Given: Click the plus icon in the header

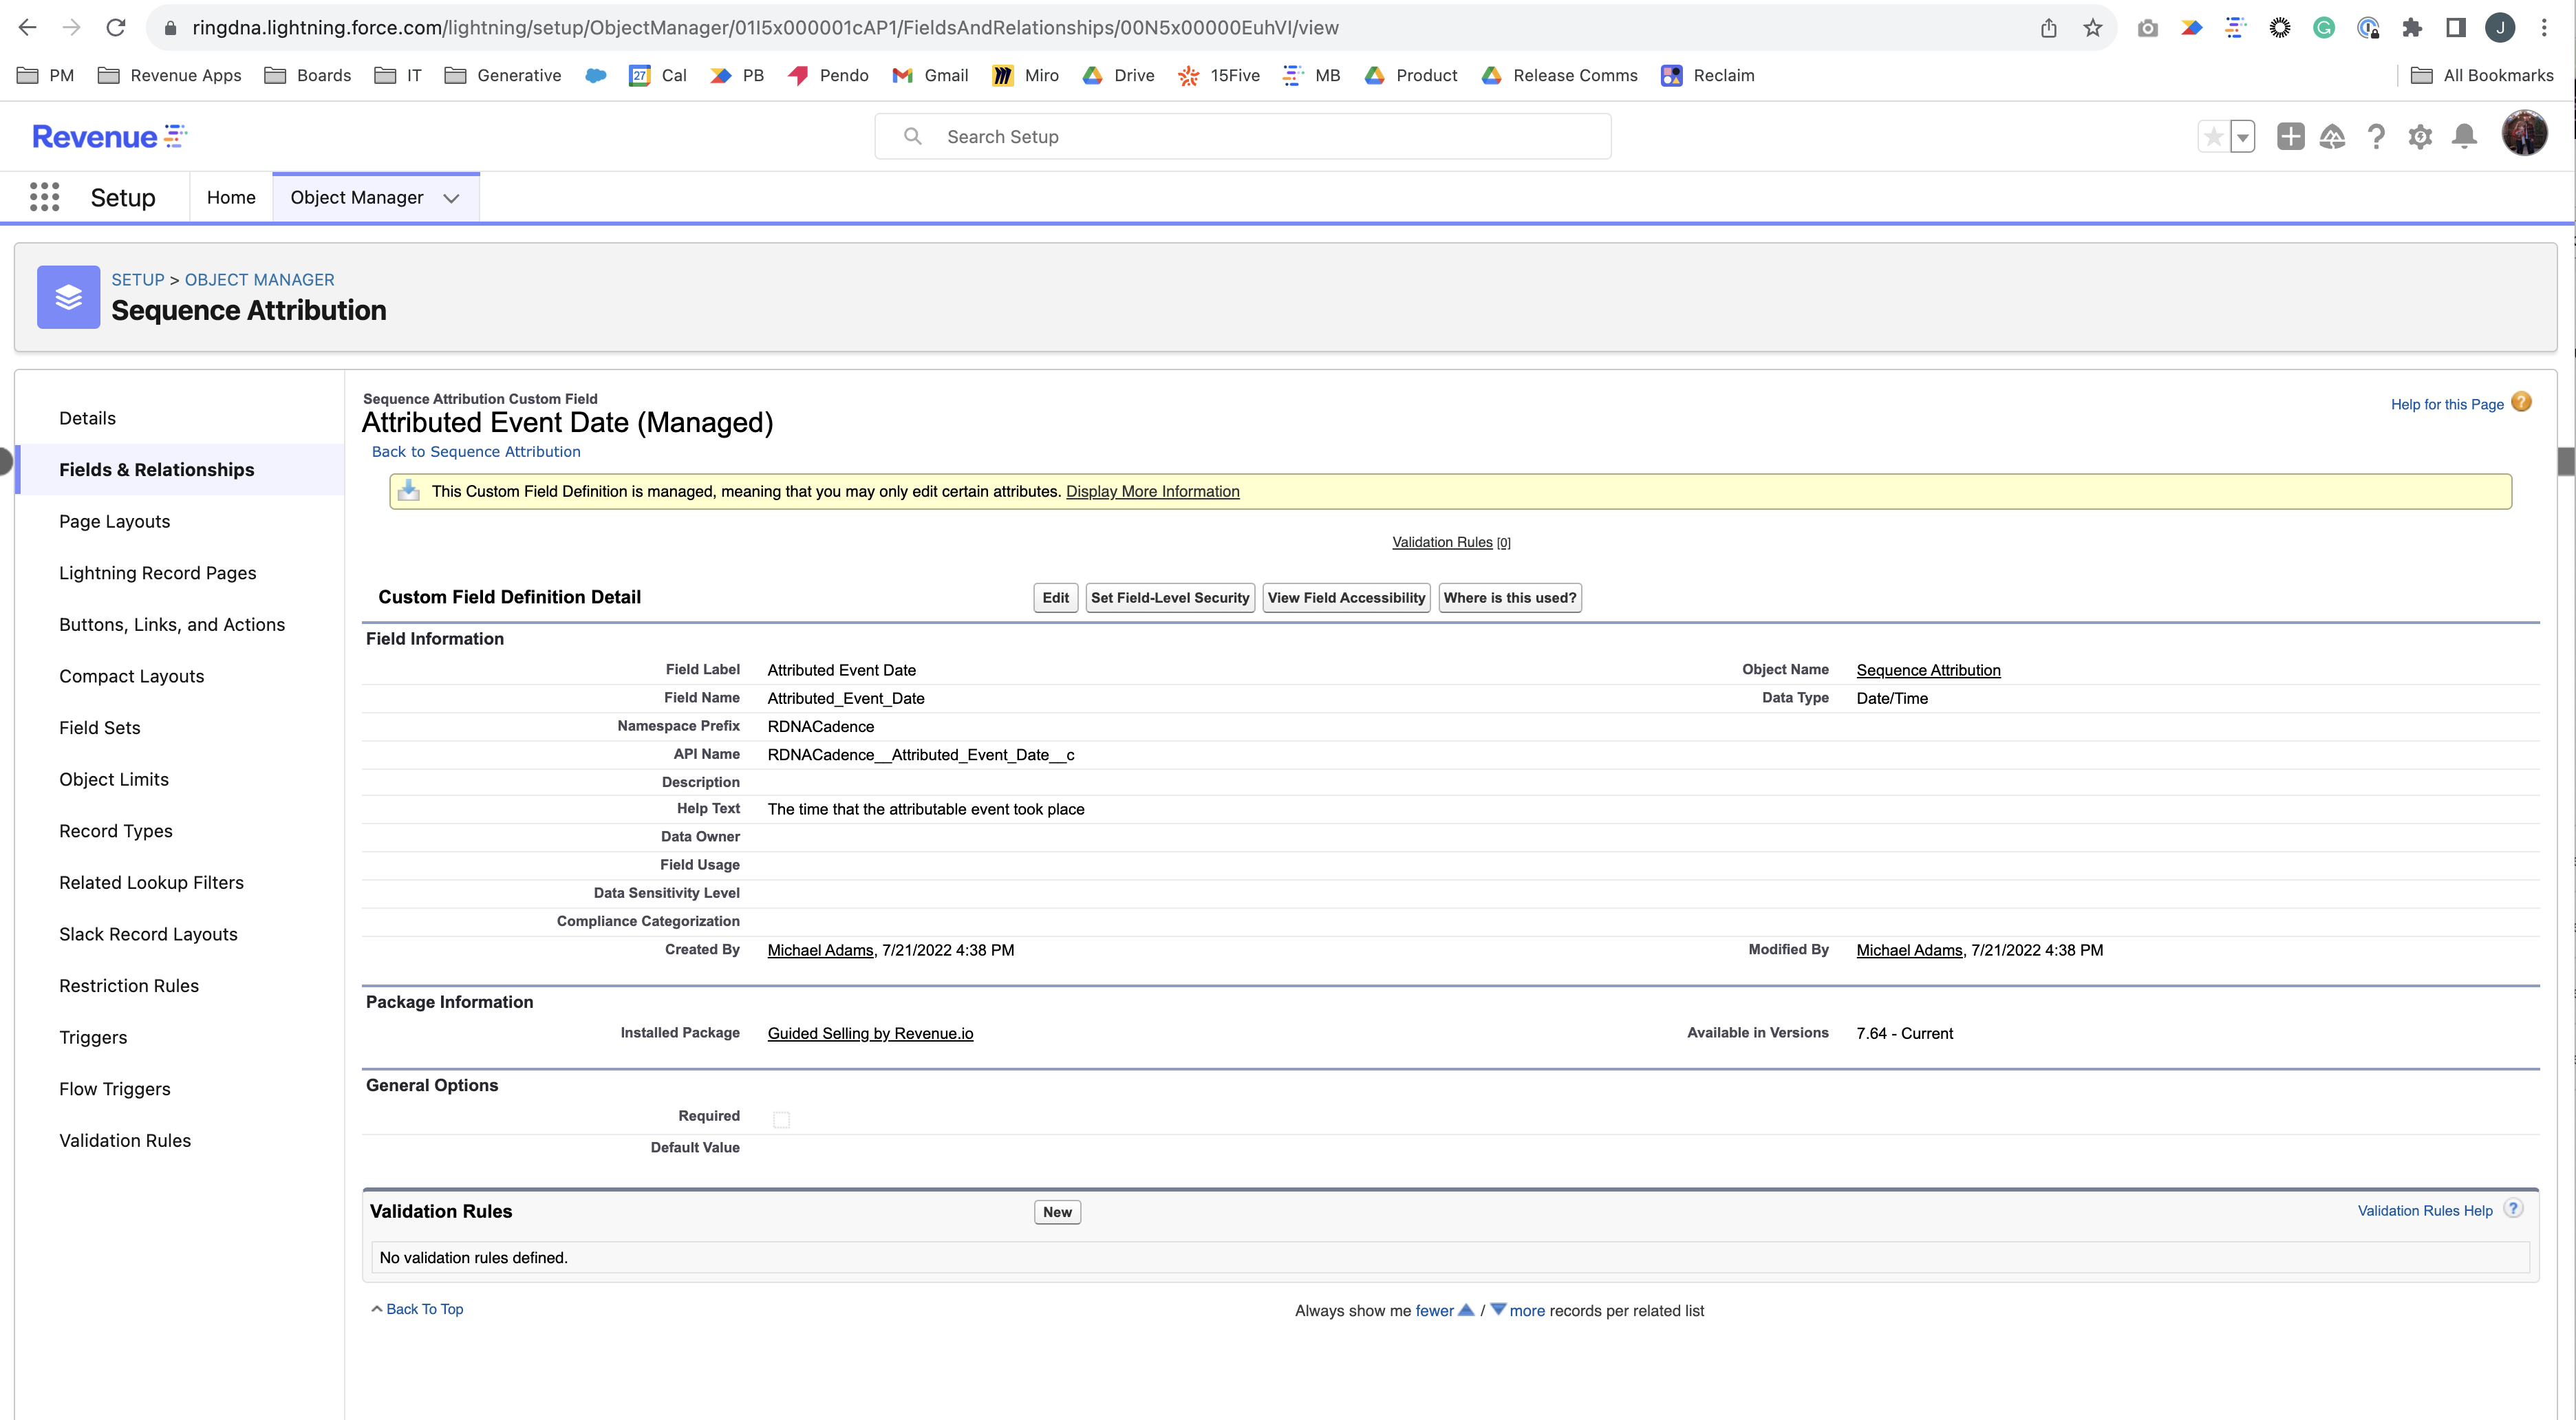Looking at the screenshot, I should pyautogui.click(x=2291, y=136).
